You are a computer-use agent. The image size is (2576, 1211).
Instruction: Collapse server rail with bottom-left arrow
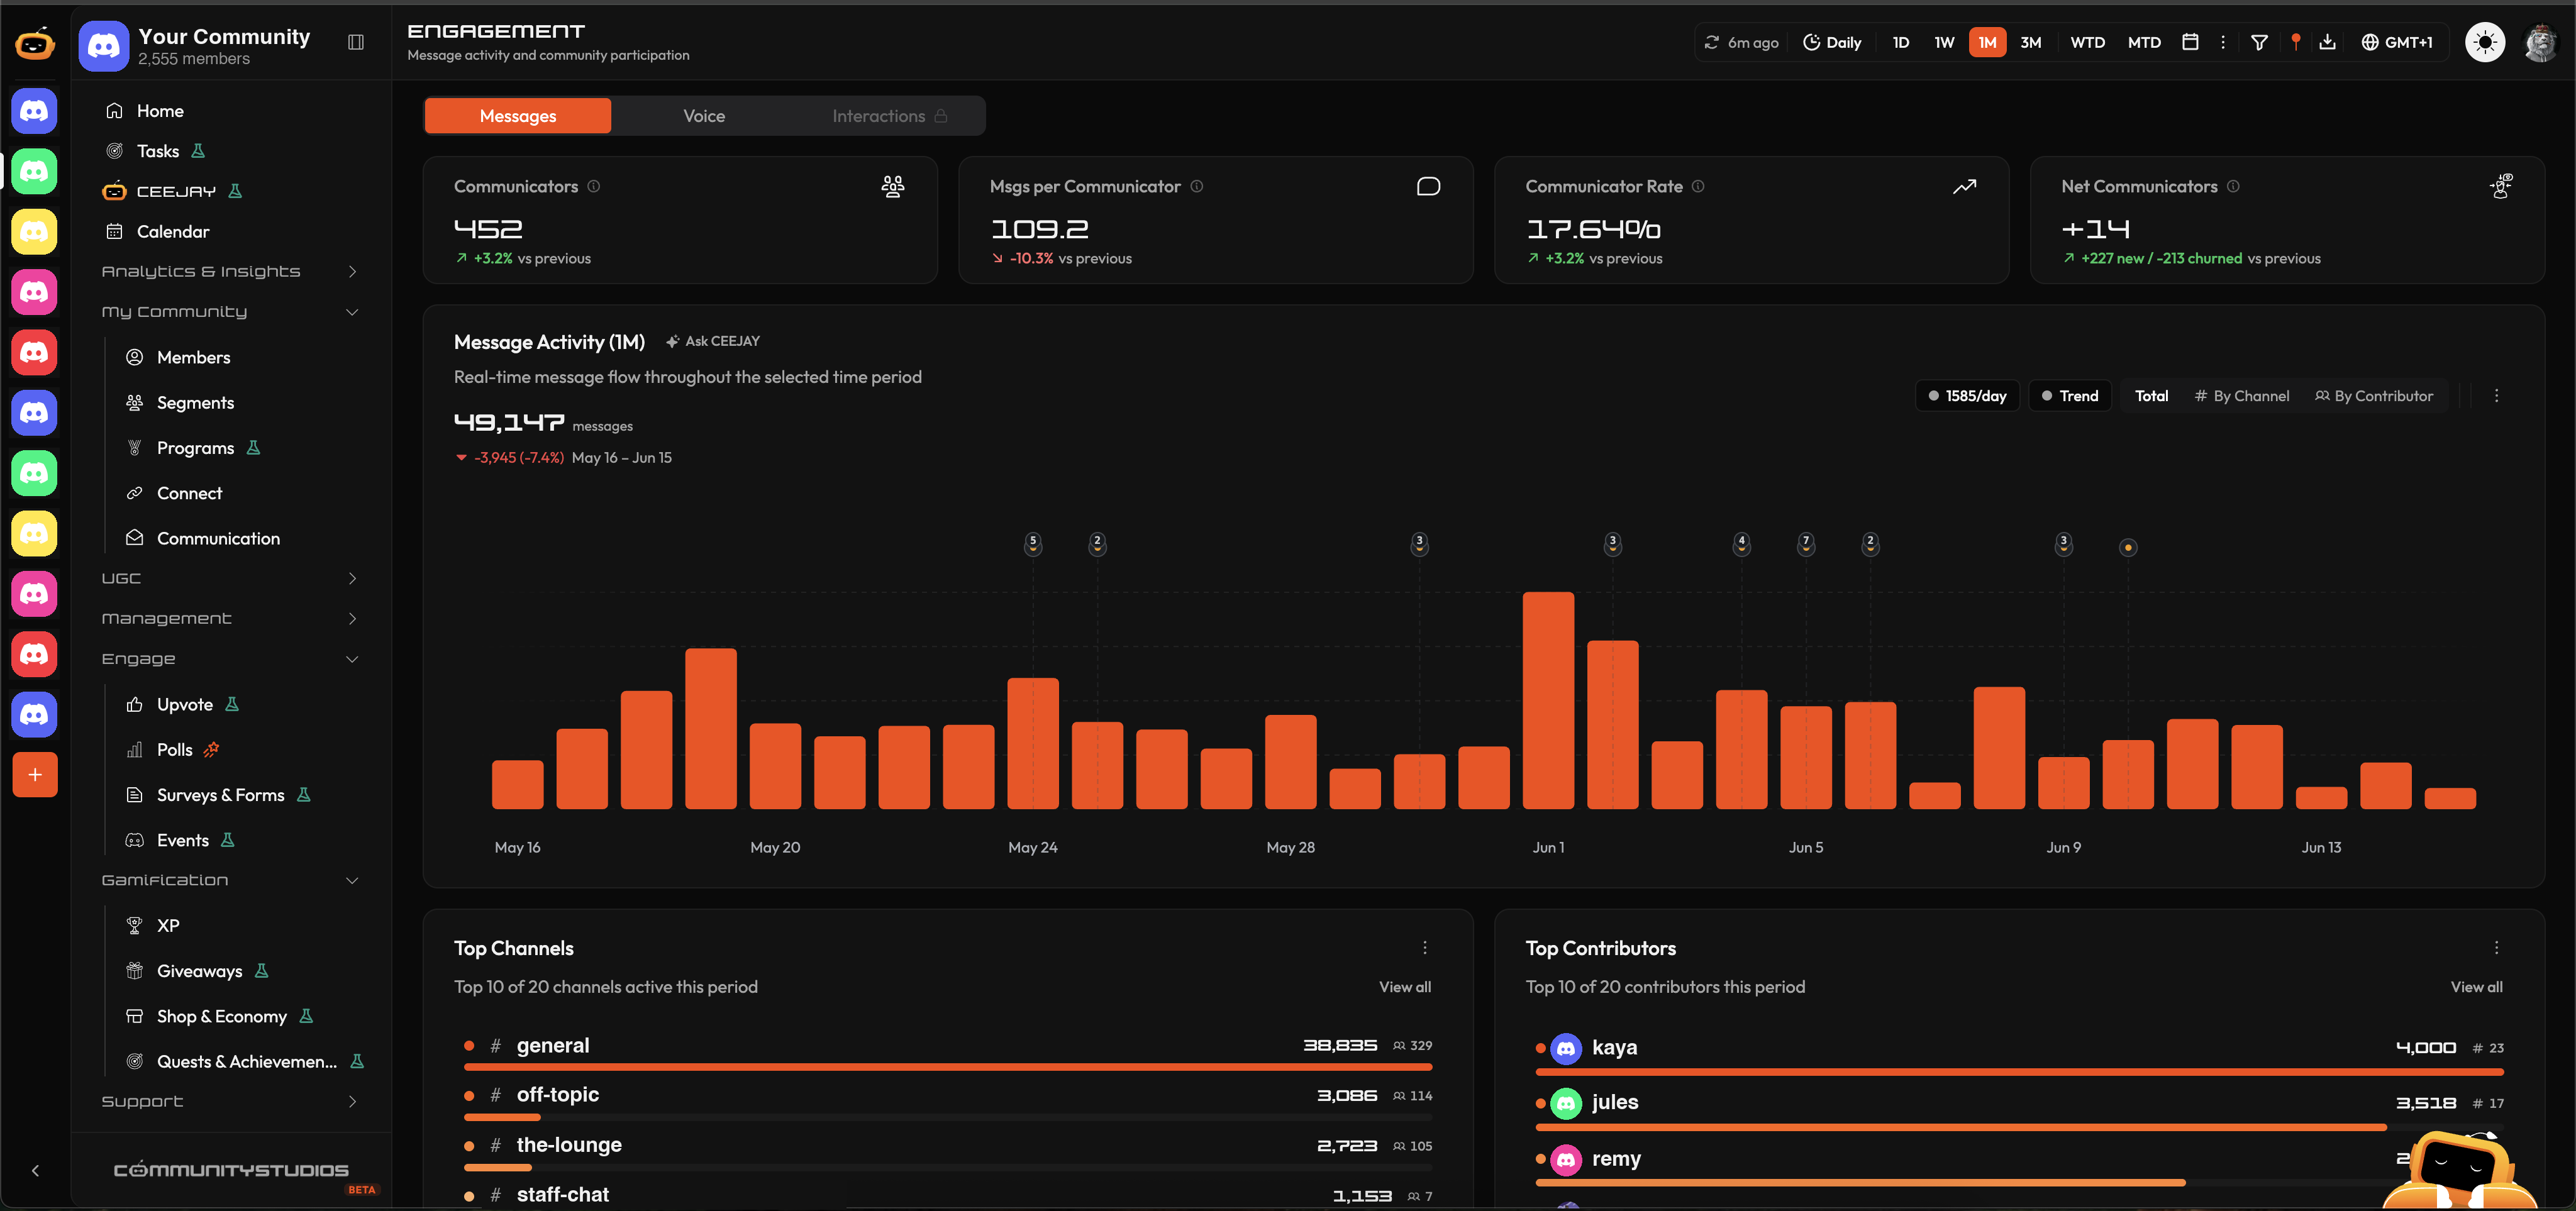point(35,1171)
